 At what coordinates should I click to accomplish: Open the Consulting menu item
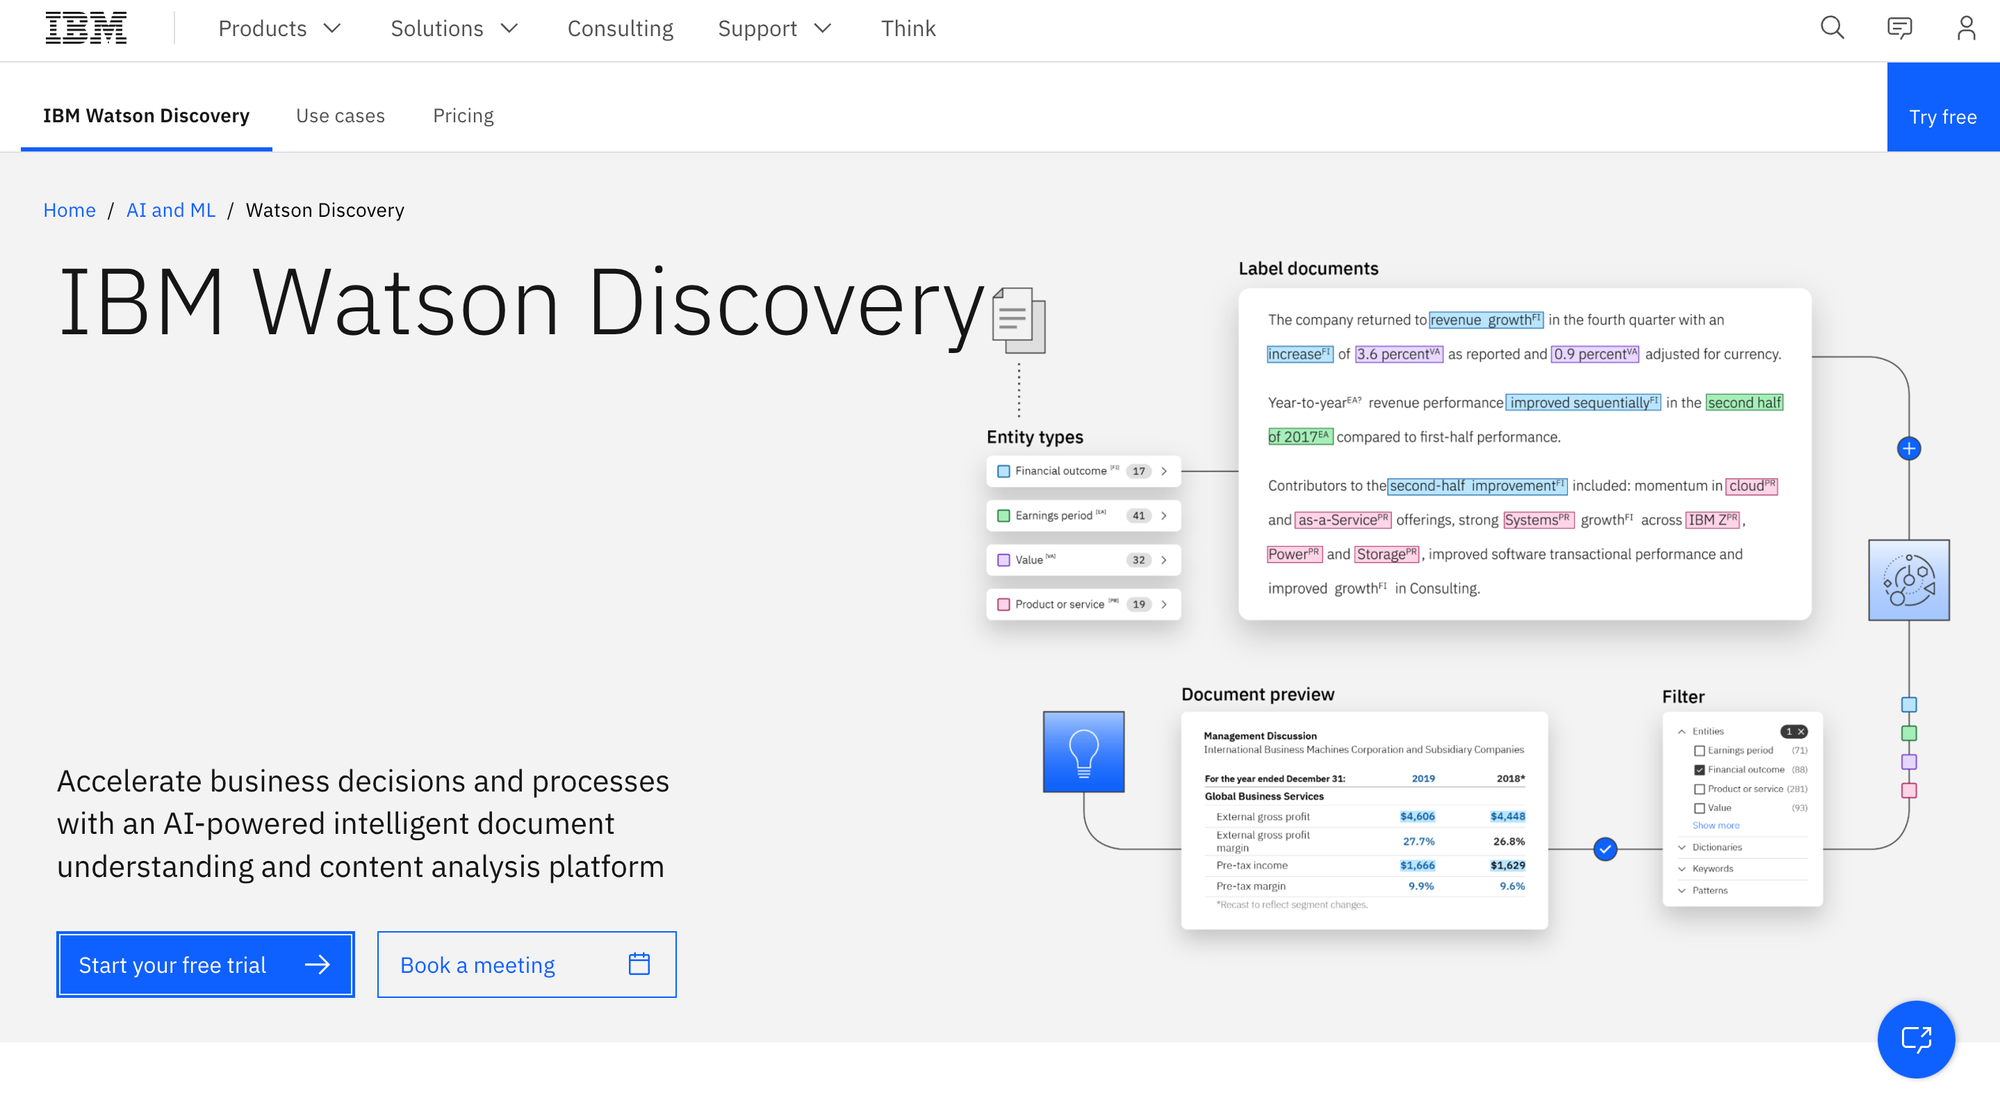pyautogui.click(x=620, y=29)
